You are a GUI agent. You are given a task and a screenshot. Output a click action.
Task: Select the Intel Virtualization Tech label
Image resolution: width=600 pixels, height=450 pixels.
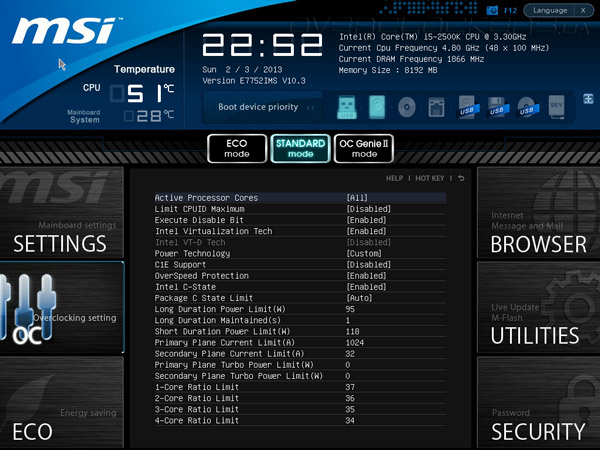tap(214, 231)
